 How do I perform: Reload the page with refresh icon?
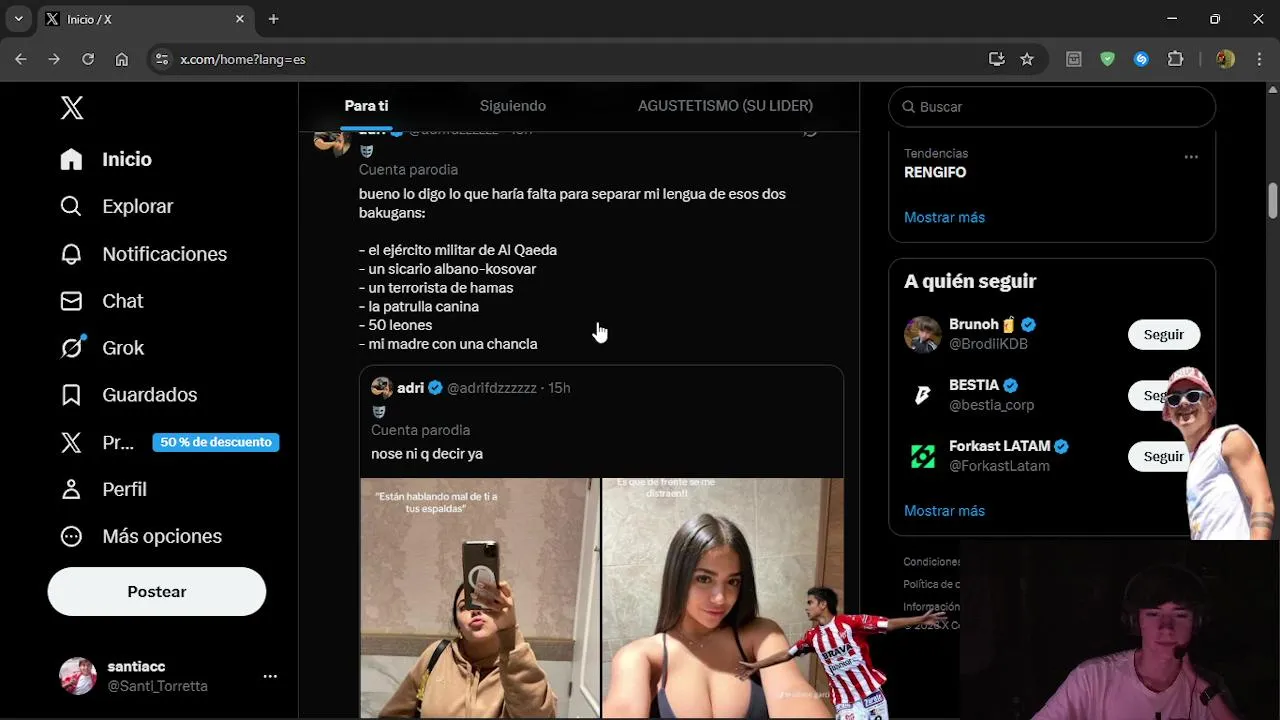(88, 59)
